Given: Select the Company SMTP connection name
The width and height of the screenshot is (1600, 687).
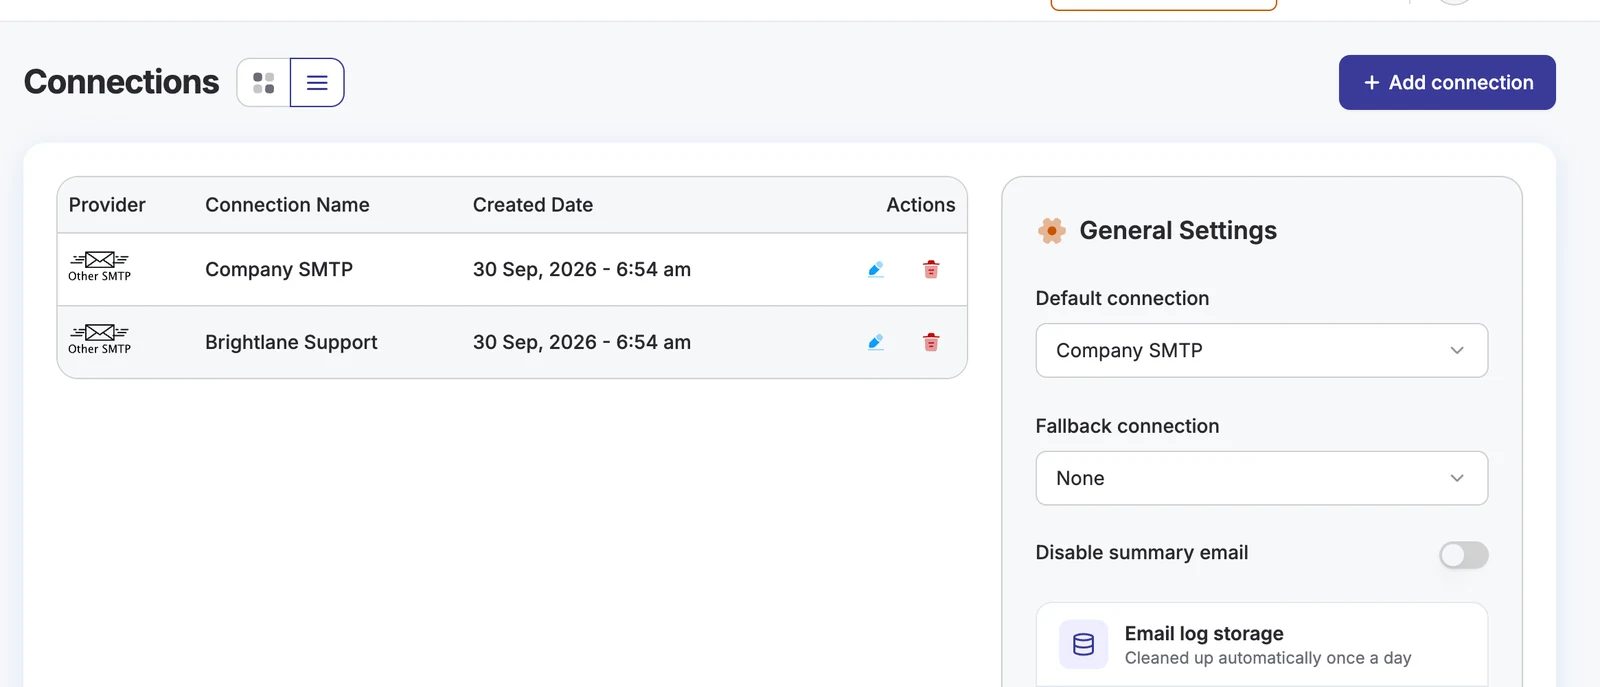Looking at the screenshot, I should [279, 269].
